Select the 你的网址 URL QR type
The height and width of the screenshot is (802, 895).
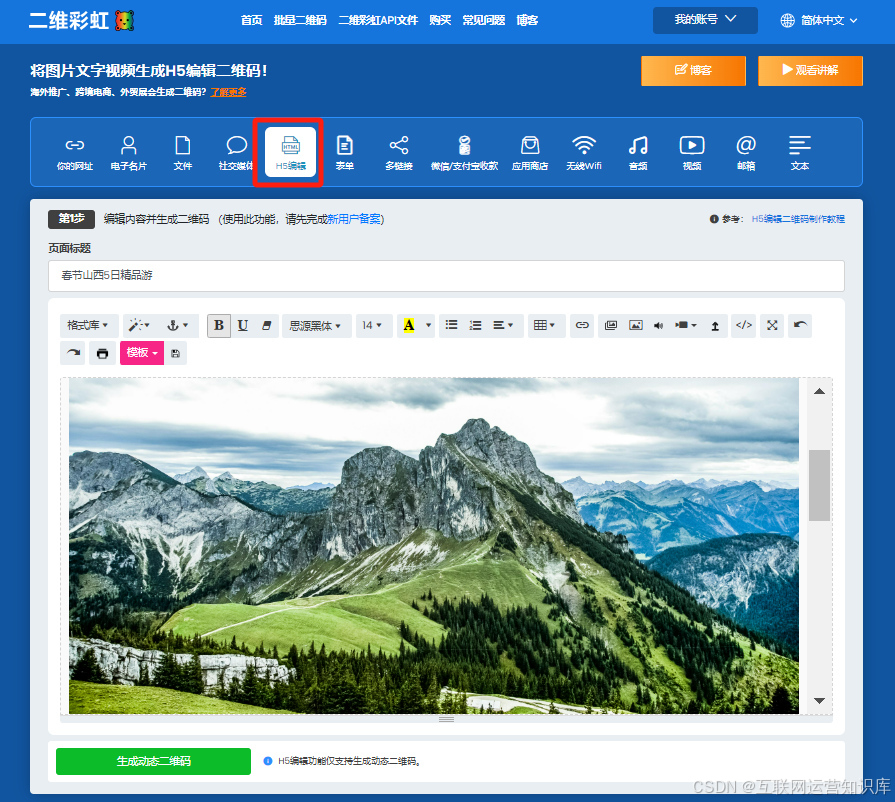[x=75, y=152]
